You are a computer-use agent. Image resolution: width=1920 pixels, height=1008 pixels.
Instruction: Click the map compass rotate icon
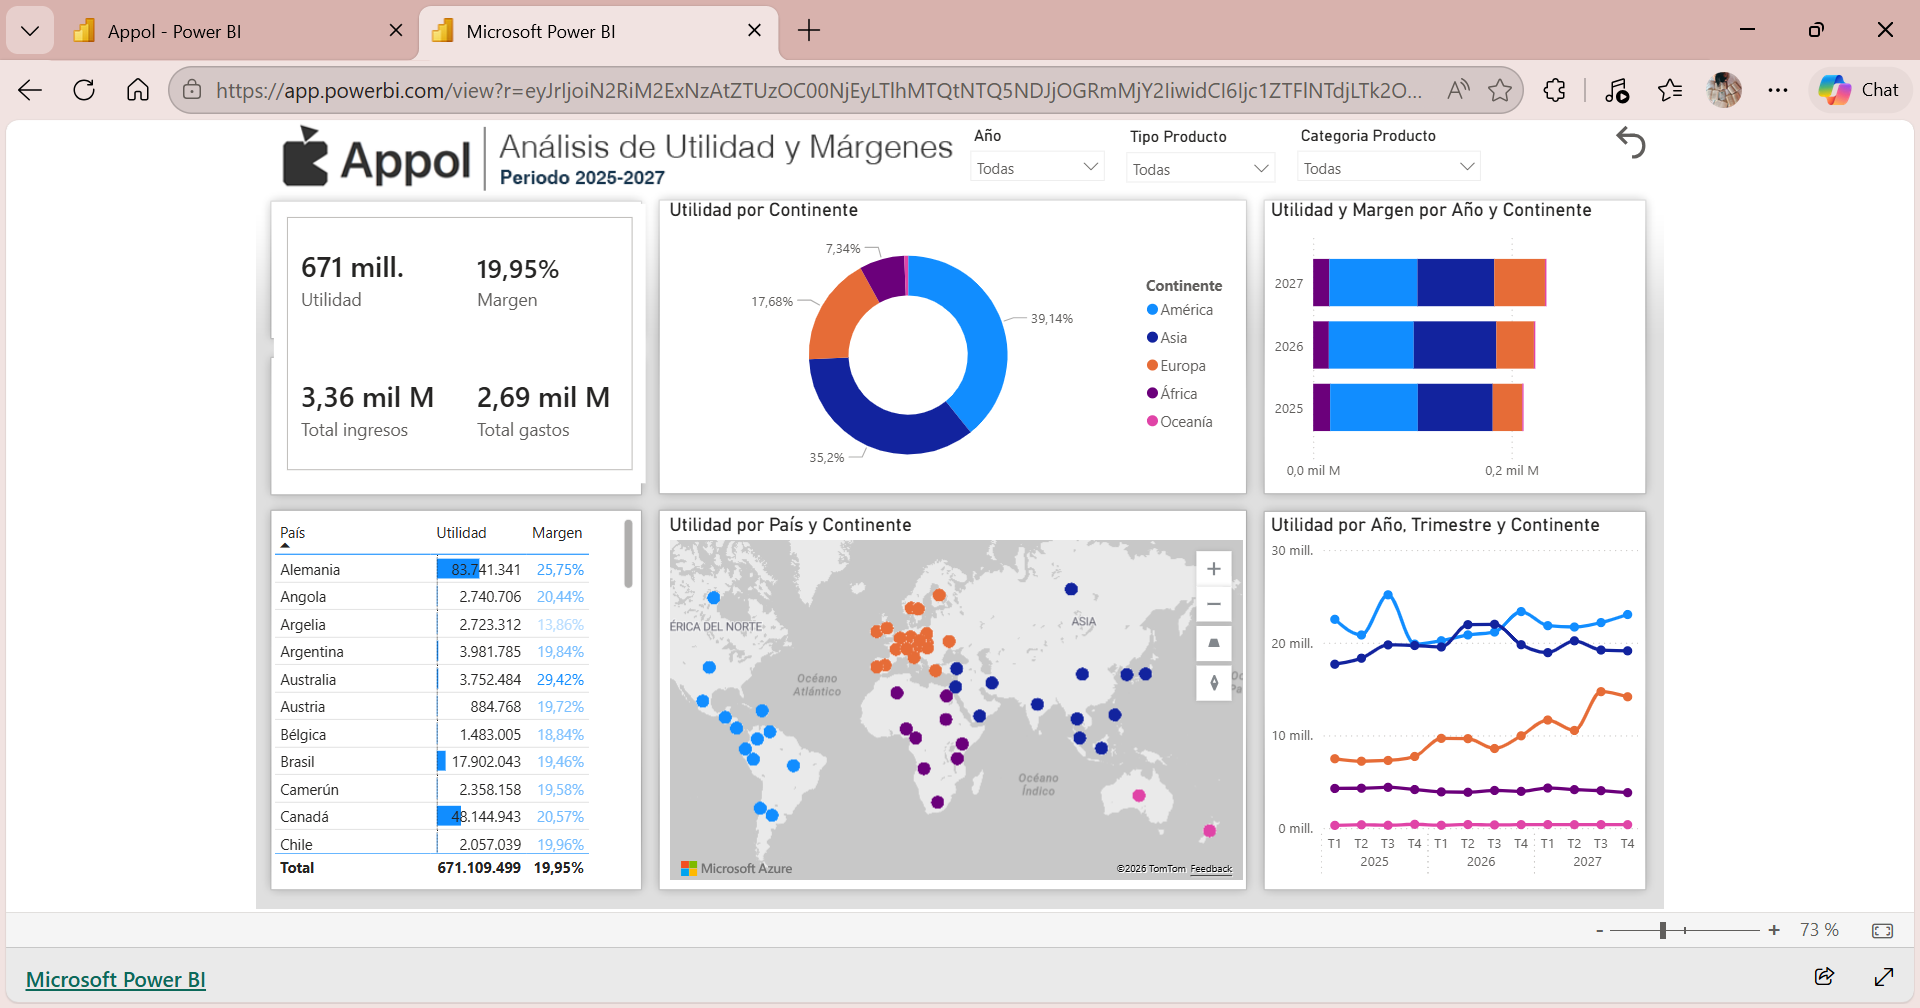click(x=1214, y=683)
